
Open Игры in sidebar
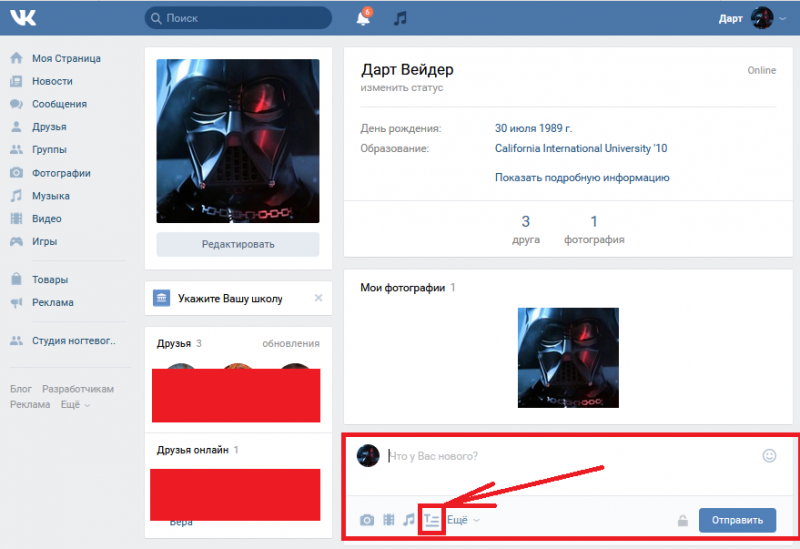(x=44, y=241)
